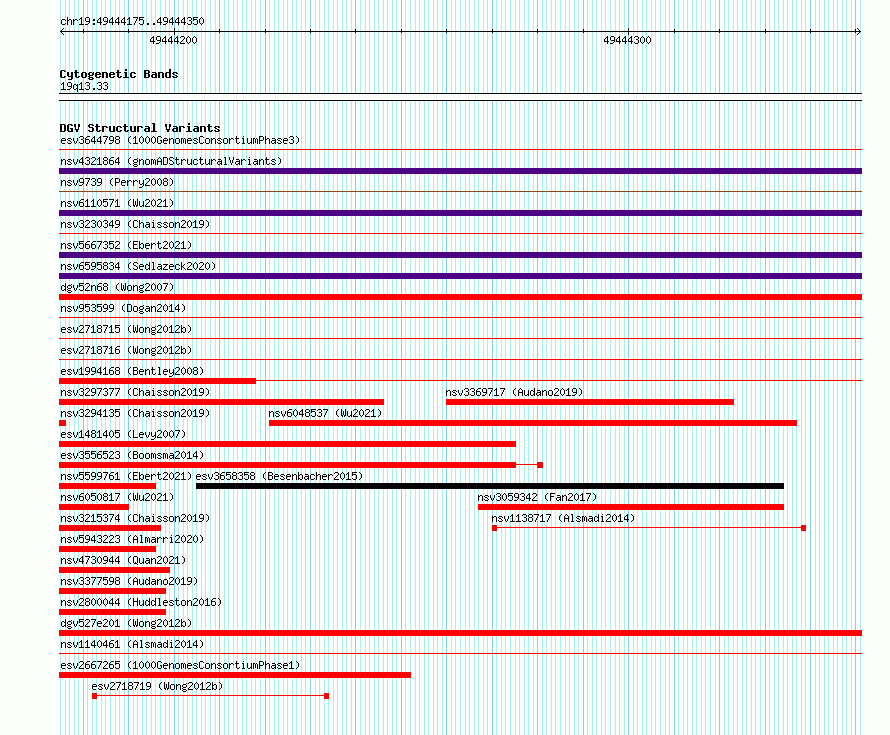Select nsv953599 (Dogan2014) label
The image size is (890, 735).
pyautogui.click(x=123, y=308)
